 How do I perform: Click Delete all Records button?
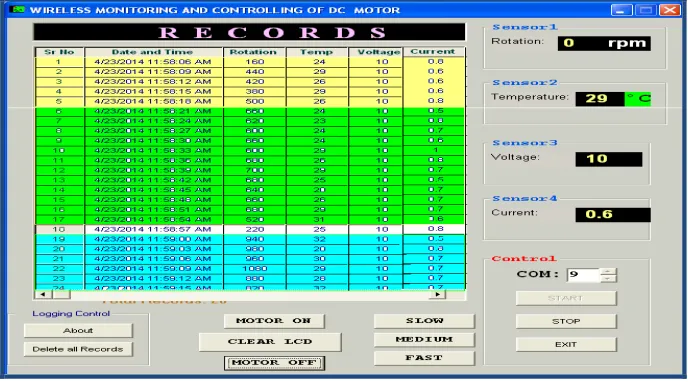pyautogui.click(x=78, y=349)
